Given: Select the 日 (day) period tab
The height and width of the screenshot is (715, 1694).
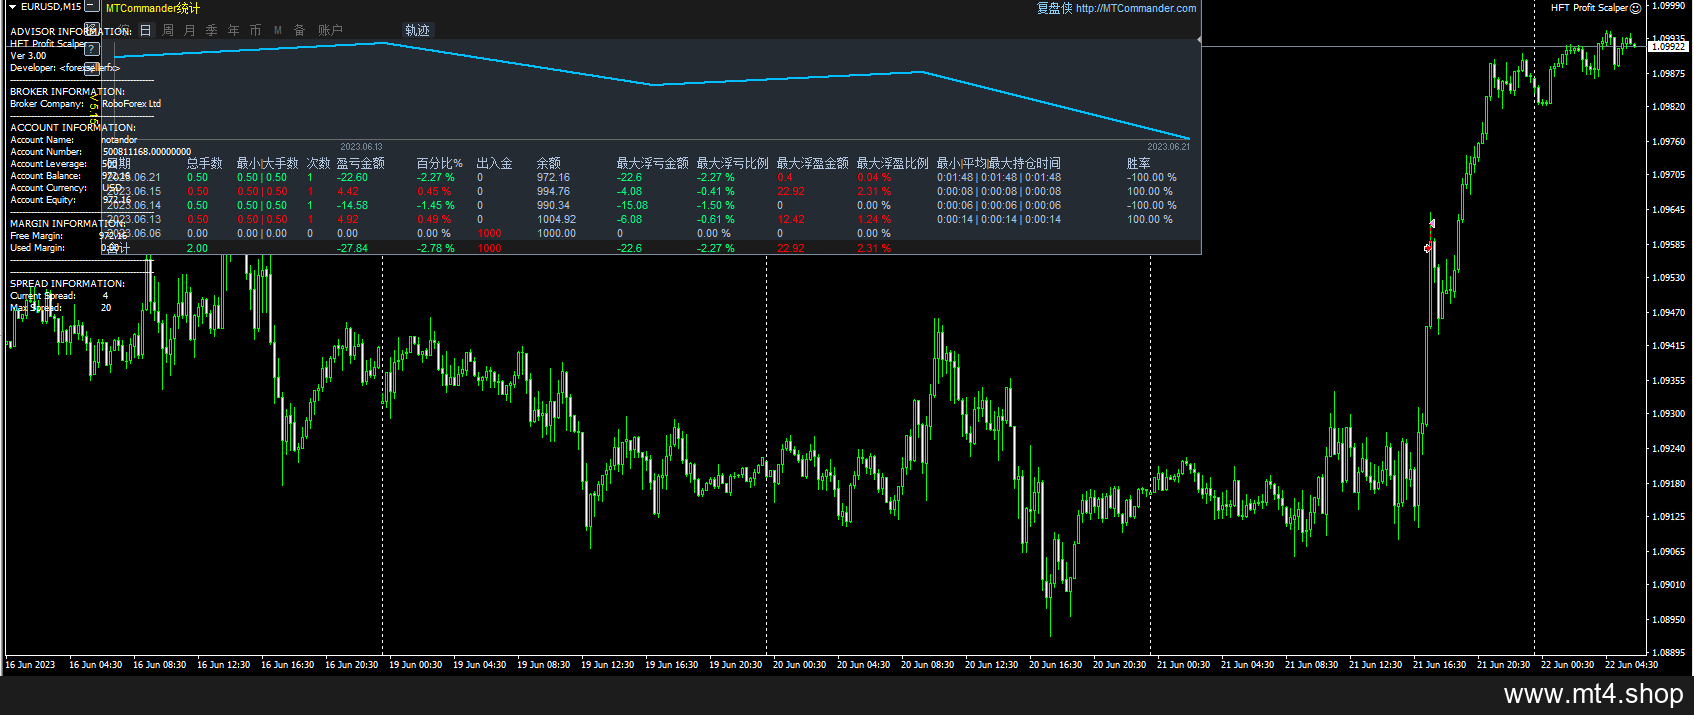Looking at the screenshot, I should coord(145,31).
